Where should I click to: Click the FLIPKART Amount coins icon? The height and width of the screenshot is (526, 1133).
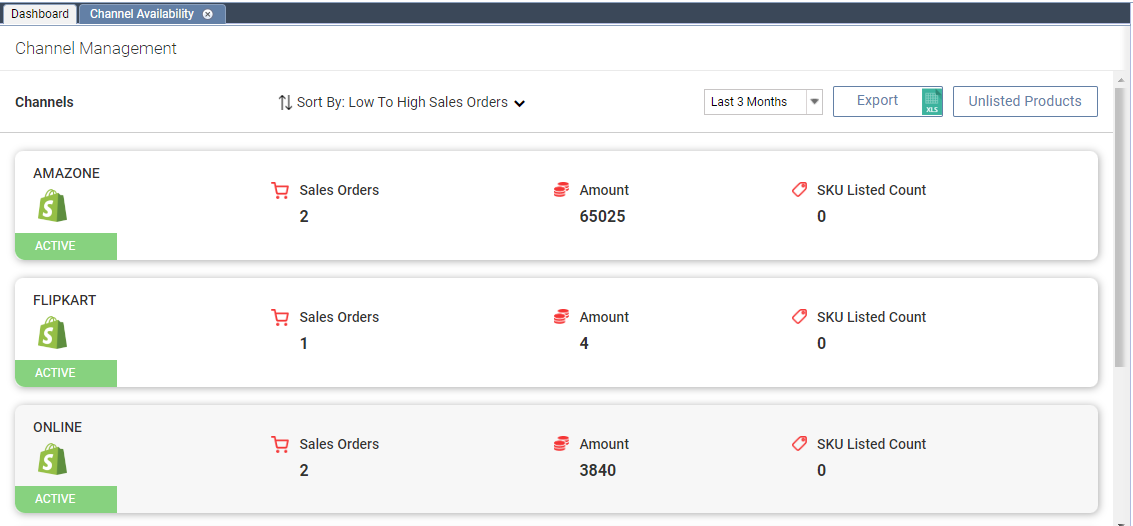tap(561, 317)
